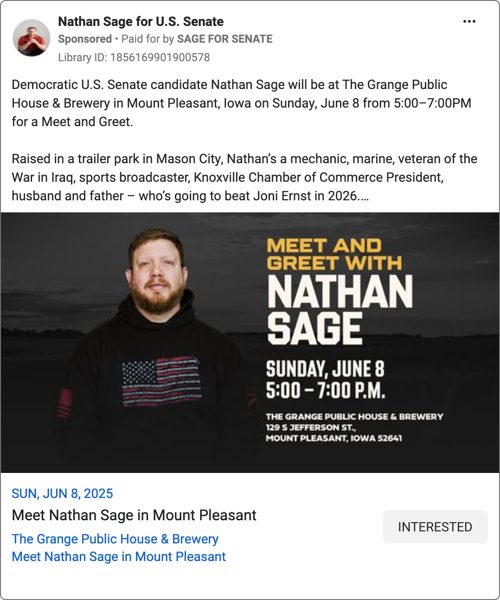
Task: Open Nathan Sage for U.S. Senate page
Action: pos(141,21)
